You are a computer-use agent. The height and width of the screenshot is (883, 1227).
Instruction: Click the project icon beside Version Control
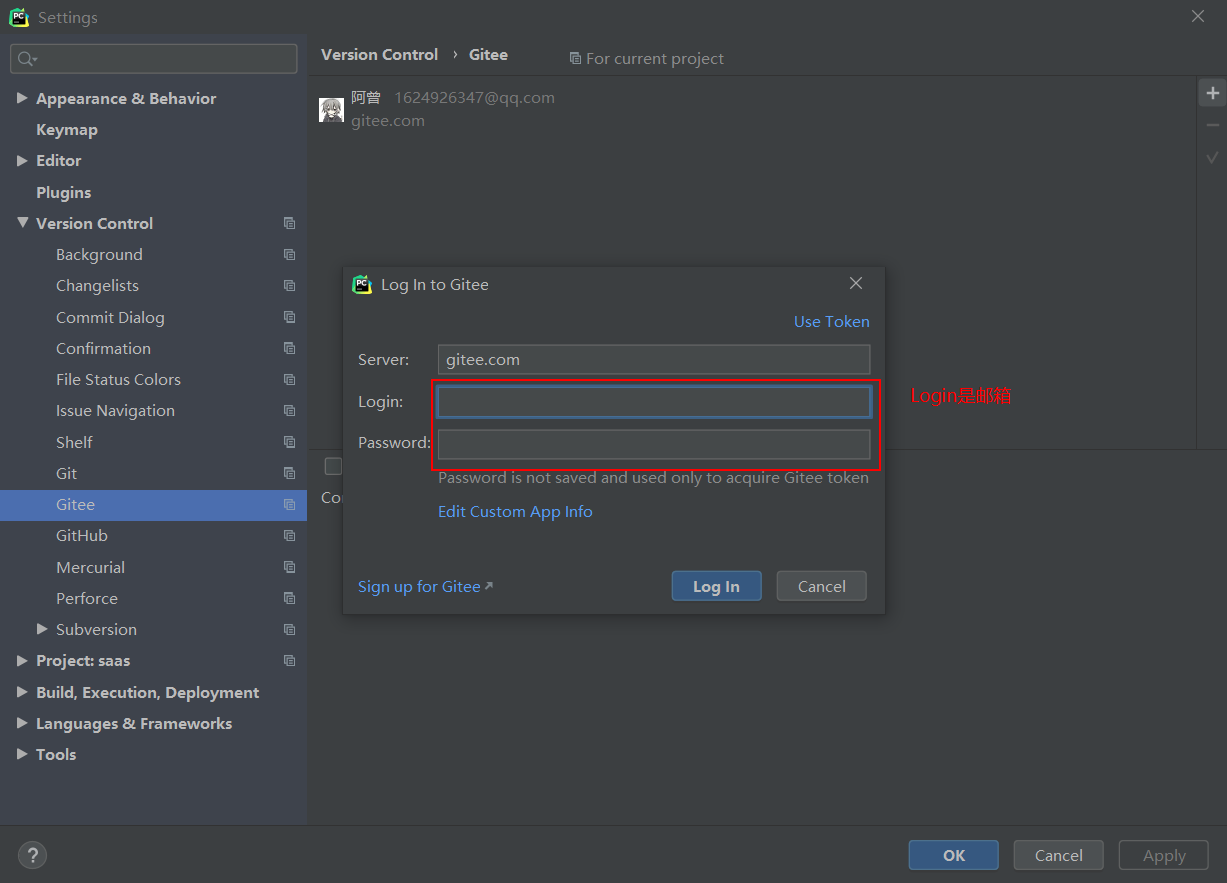(289, 223)
